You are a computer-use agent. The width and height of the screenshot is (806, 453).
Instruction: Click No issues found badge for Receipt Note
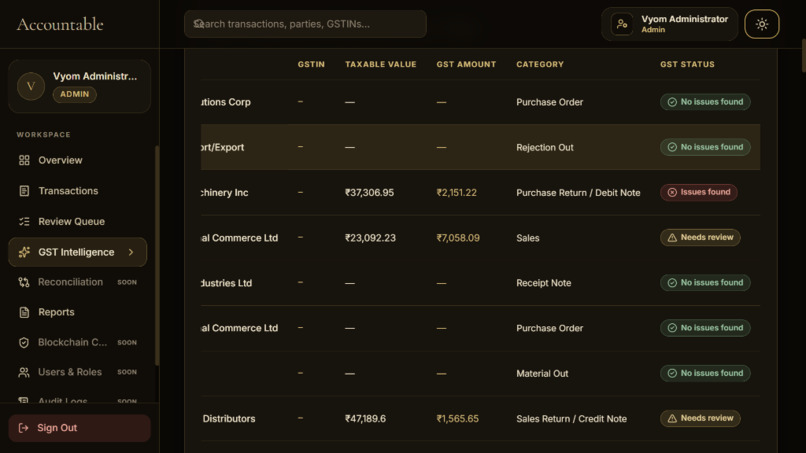[x=705, y=283]
